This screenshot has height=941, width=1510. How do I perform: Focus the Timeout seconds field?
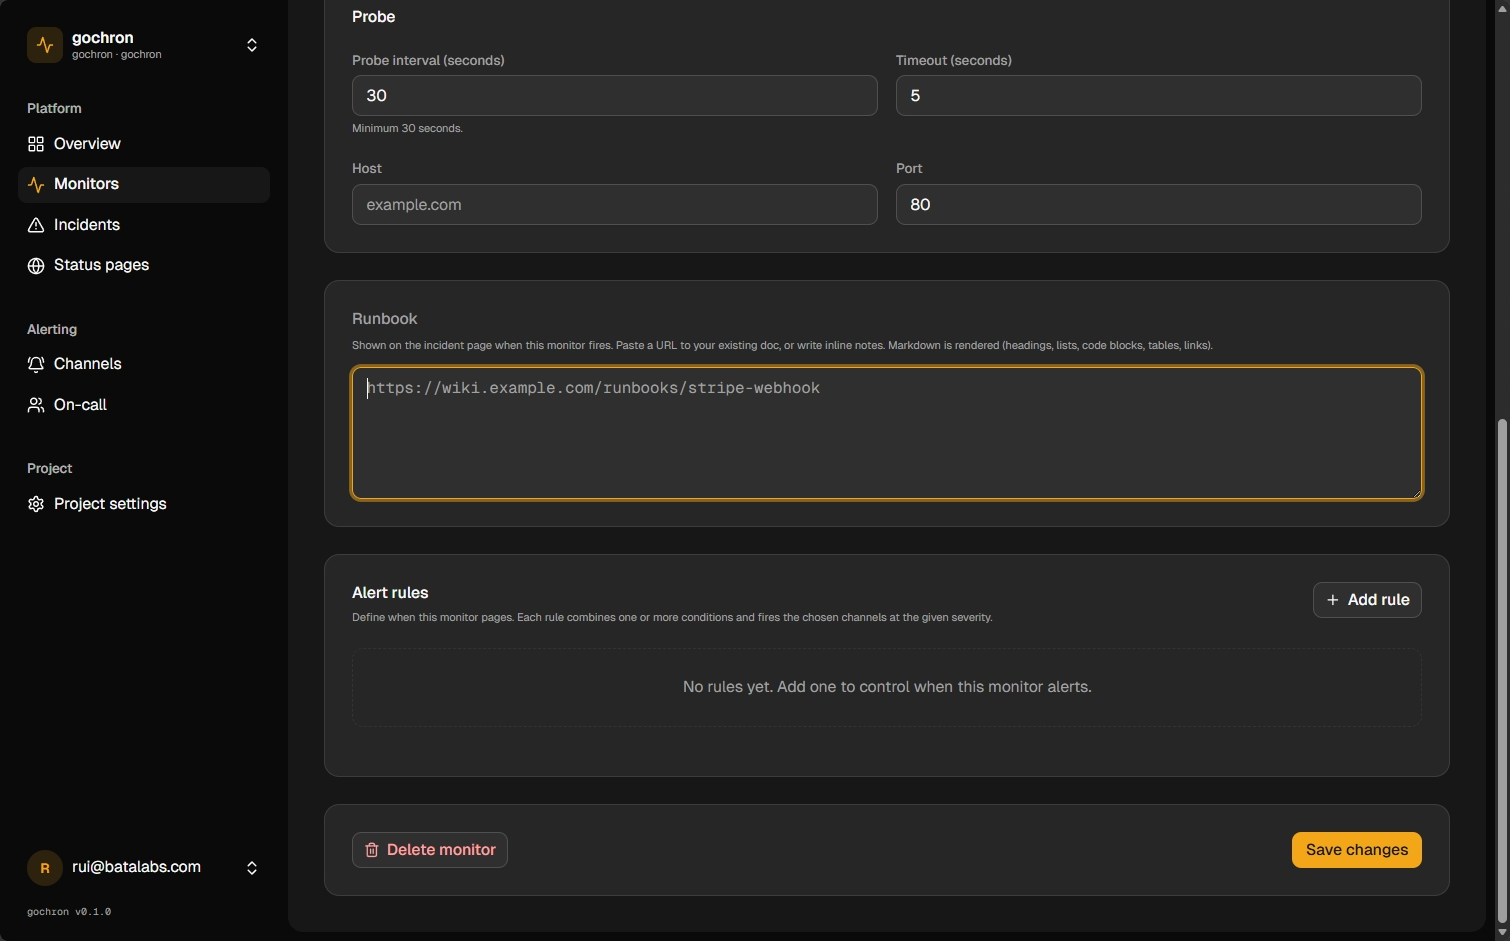pos(1158,96)
